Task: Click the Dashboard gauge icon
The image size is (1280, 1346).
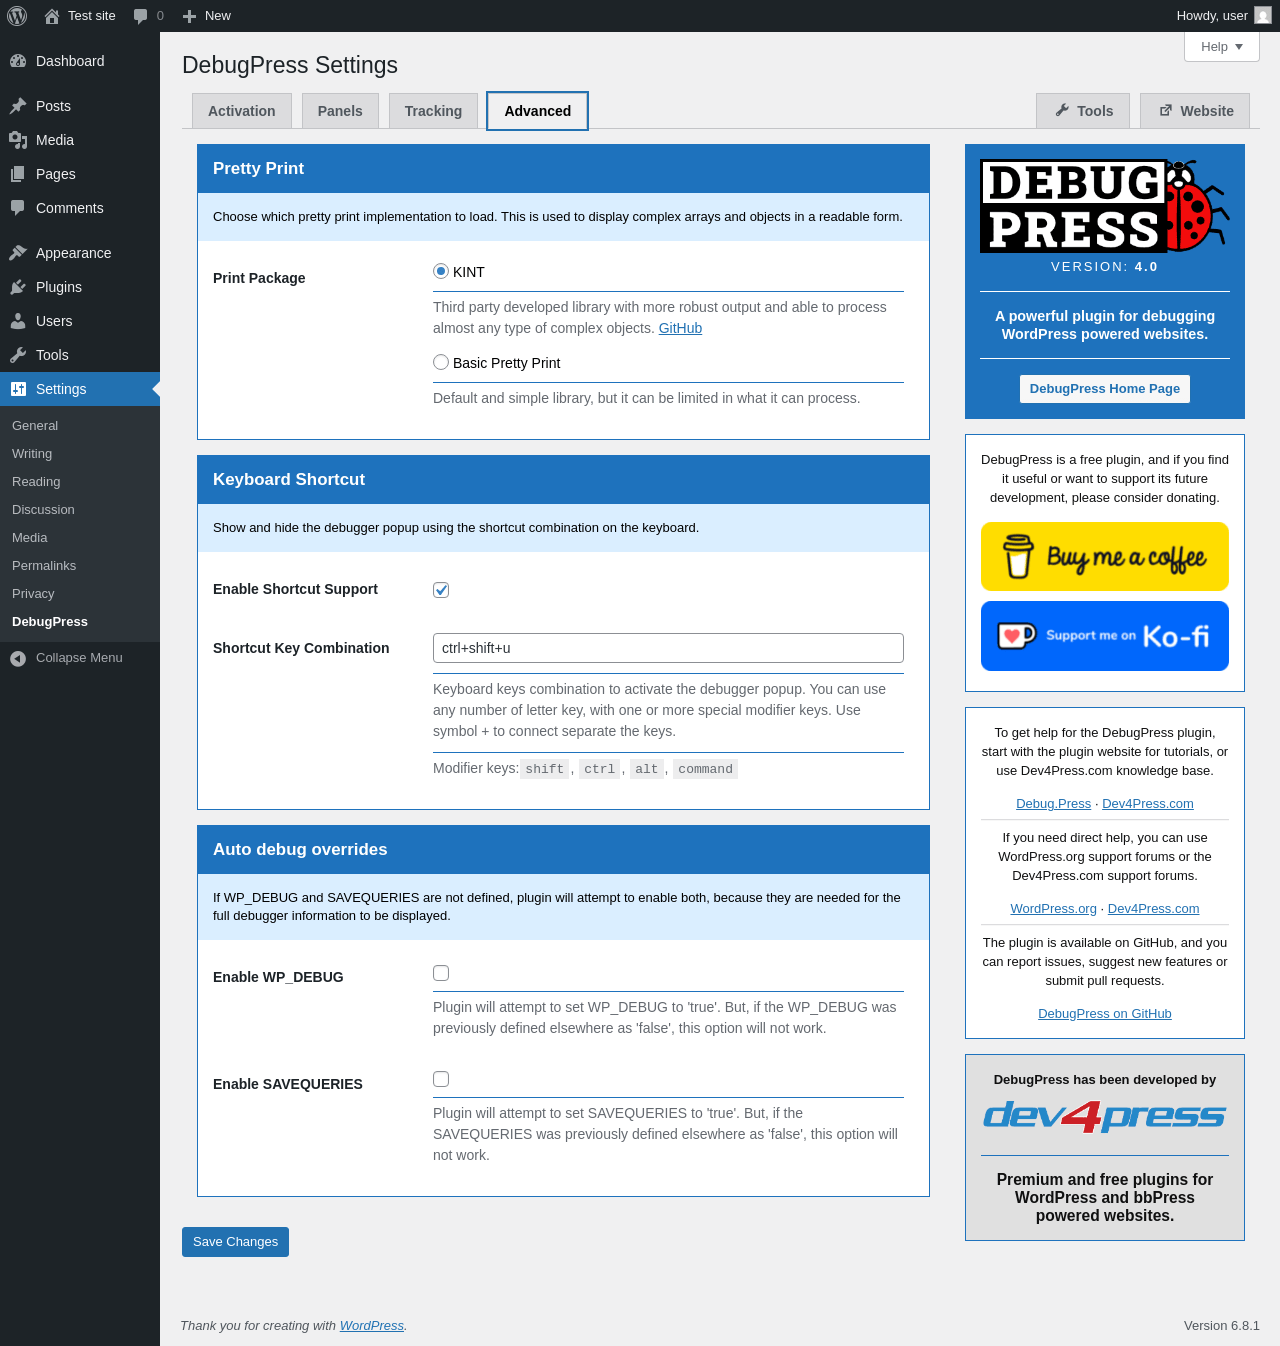Action: point(18,61)
